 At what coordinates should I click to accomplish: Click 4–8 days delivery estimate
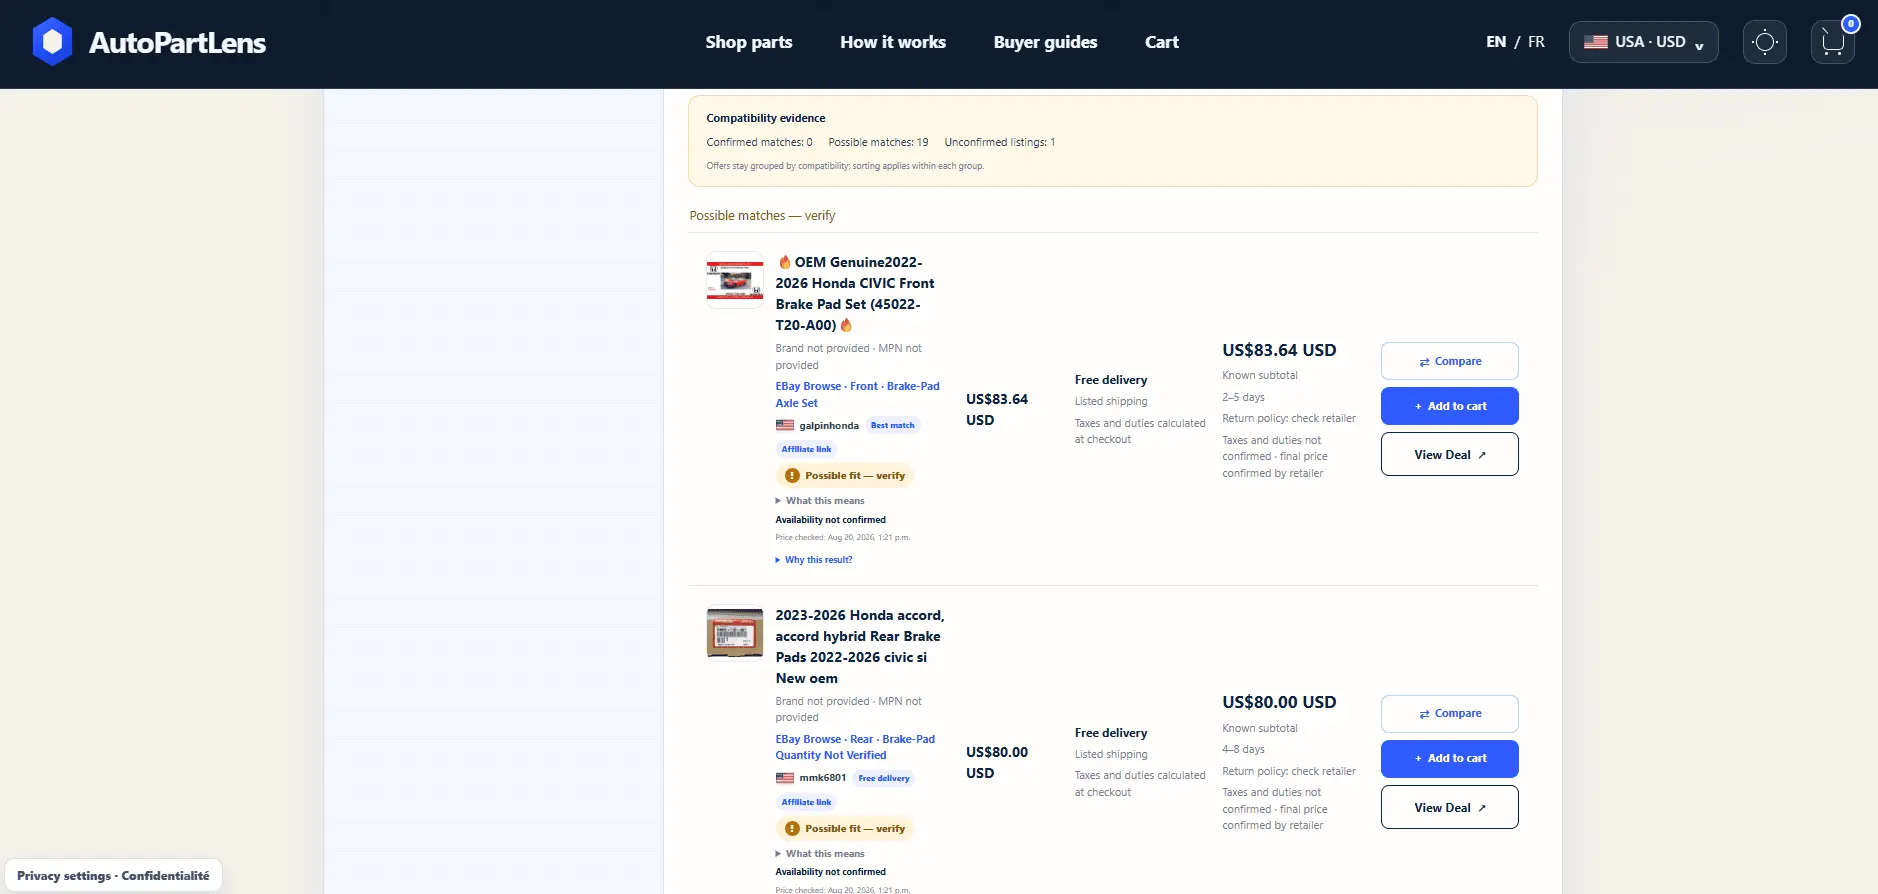[x=1243, y=749]
